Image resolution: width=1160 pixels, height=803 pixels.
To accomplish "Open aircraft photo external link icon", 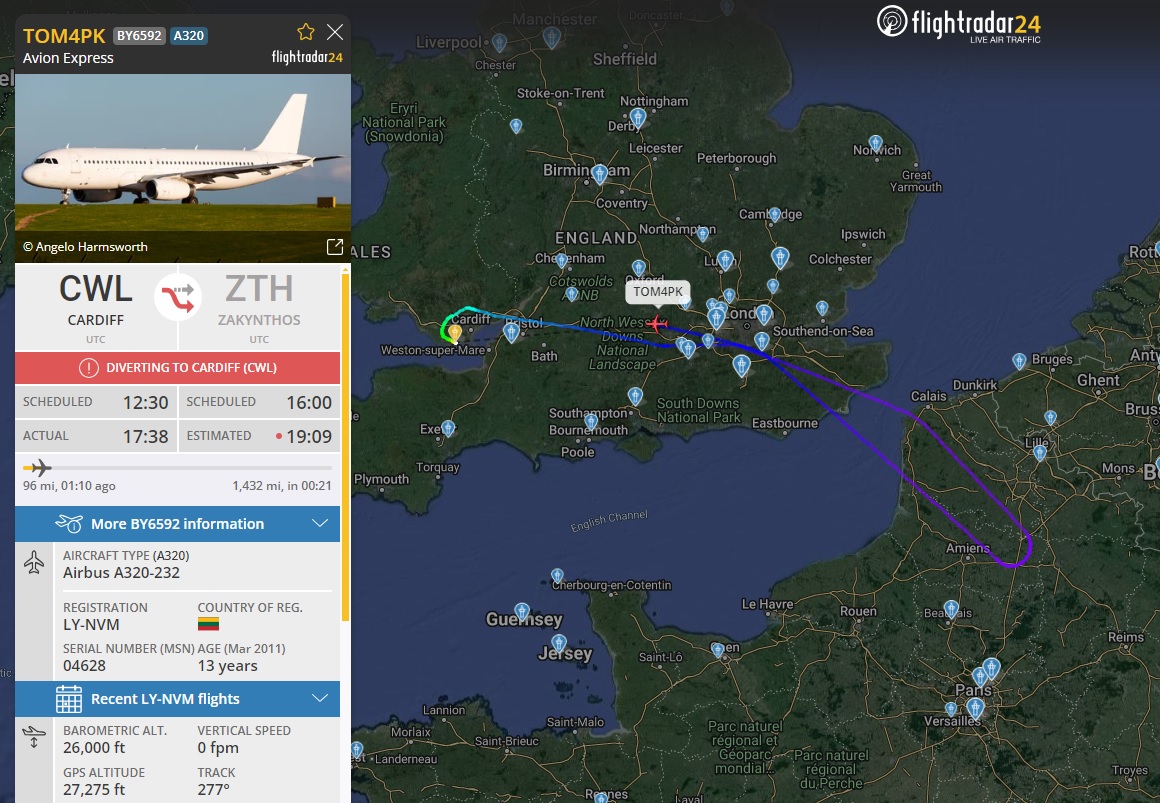I will [x=334, y=247].
